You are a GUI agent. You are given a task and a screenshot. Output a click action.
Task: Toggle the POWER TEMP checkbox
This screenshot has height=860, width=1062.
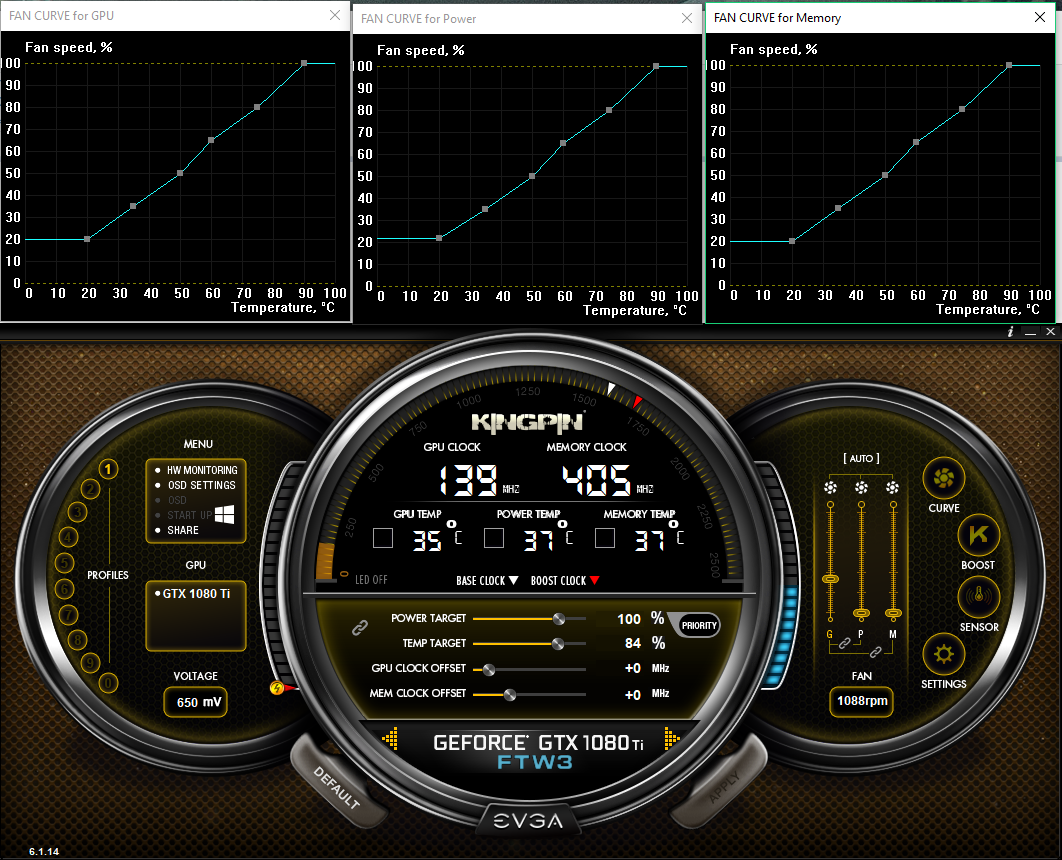(494, 538)
